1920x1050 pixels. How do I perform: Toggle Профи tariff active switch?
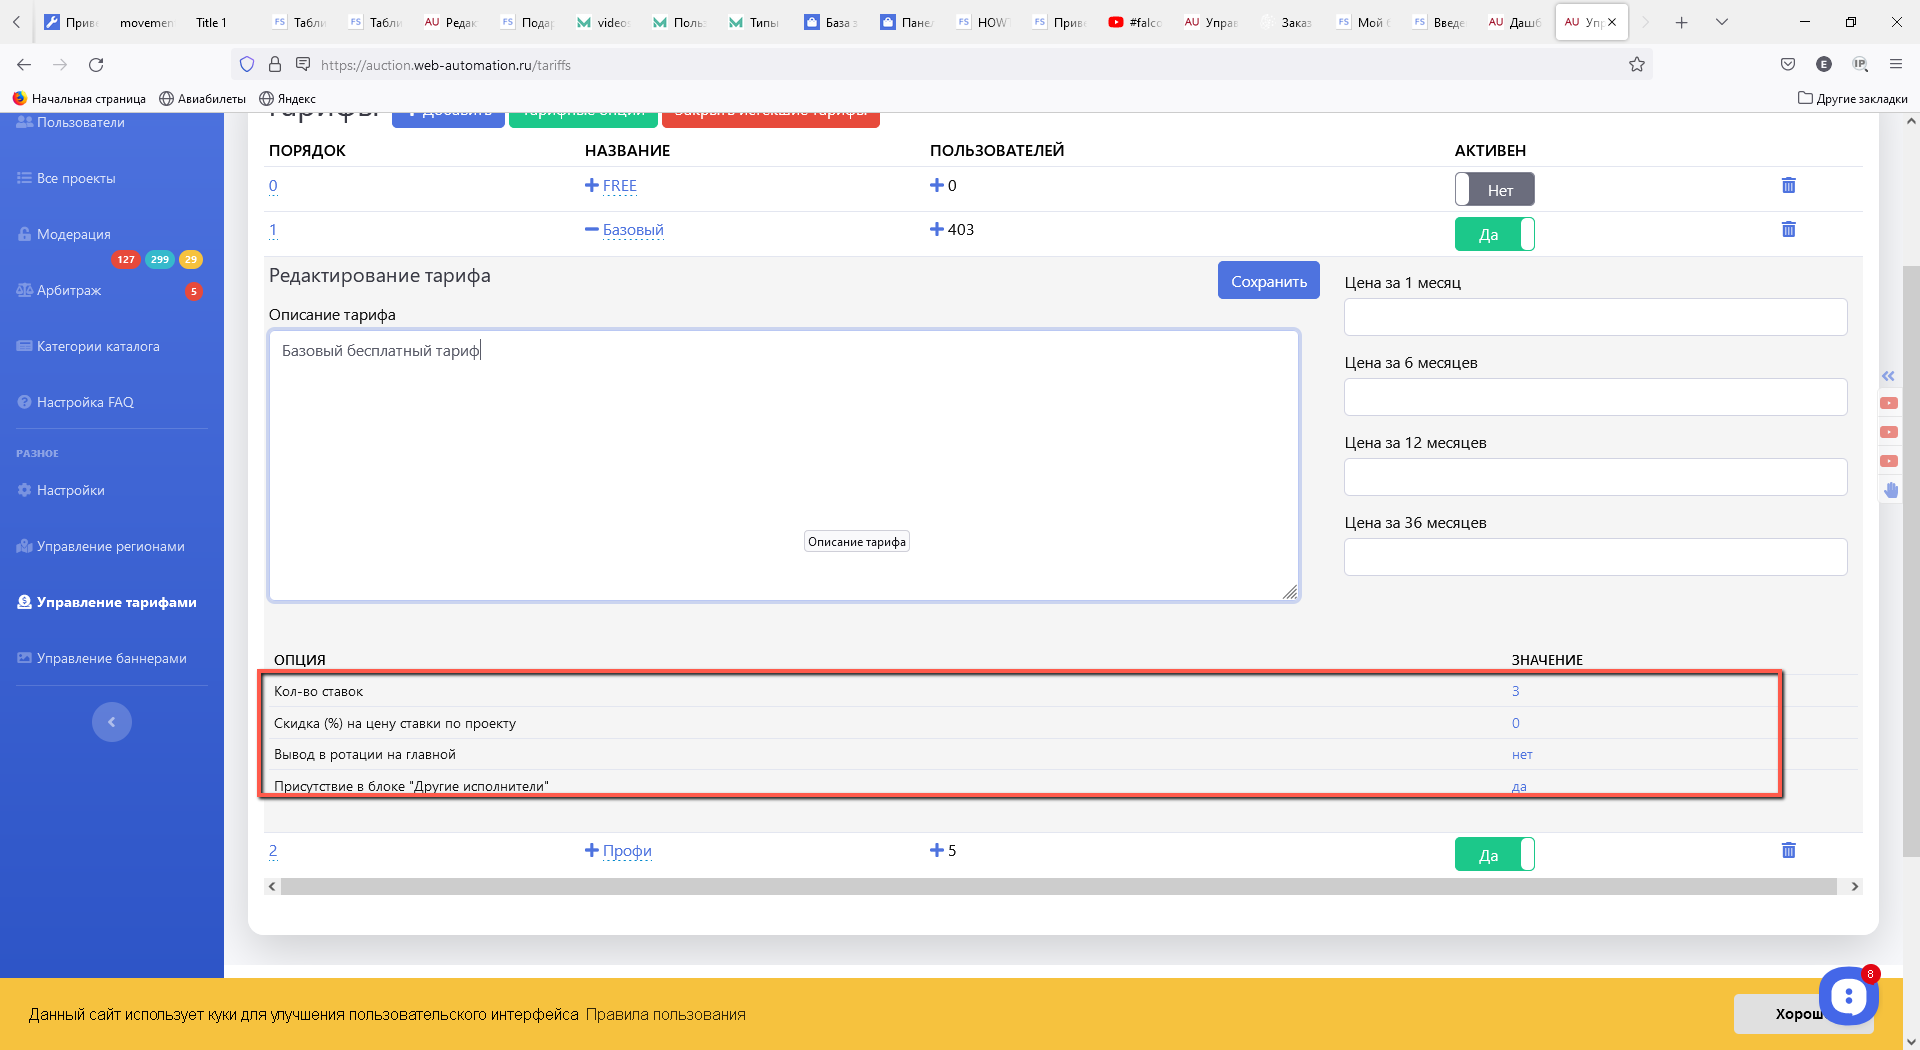pos(1494,856)
